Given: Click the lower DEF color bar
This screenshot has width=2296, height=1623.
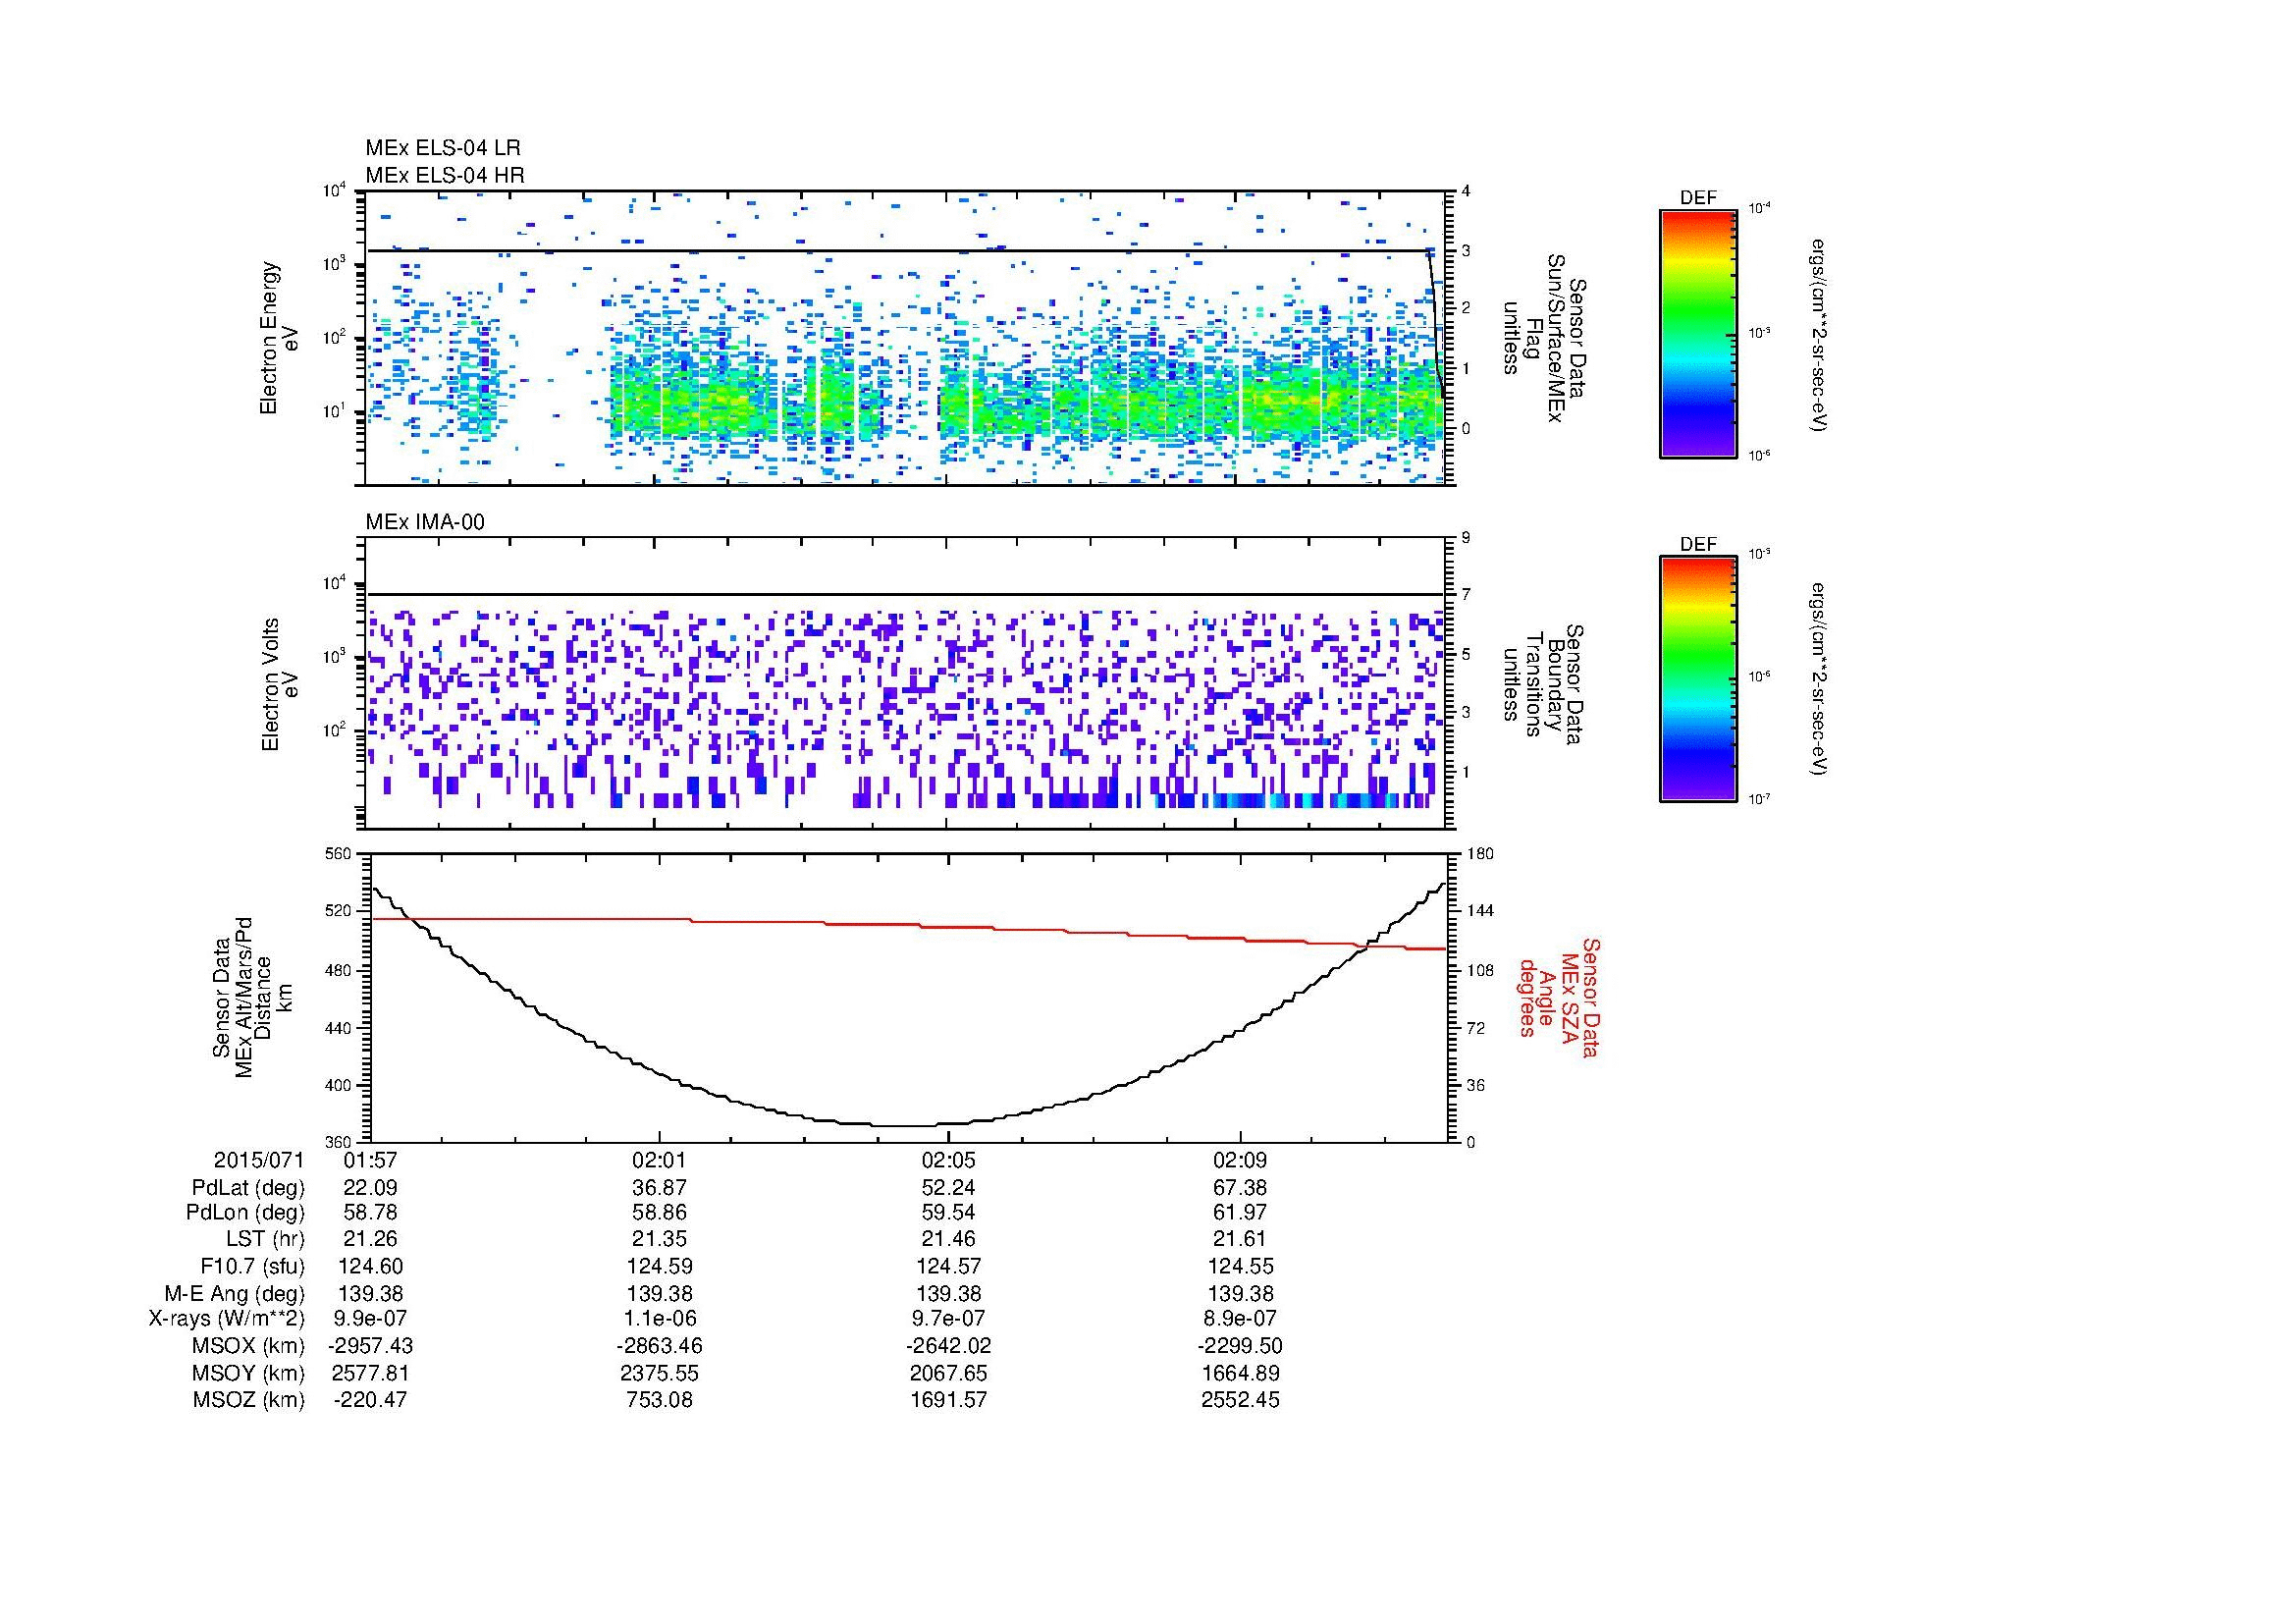Looking at the screenshot, I should tap(1697, 679).
